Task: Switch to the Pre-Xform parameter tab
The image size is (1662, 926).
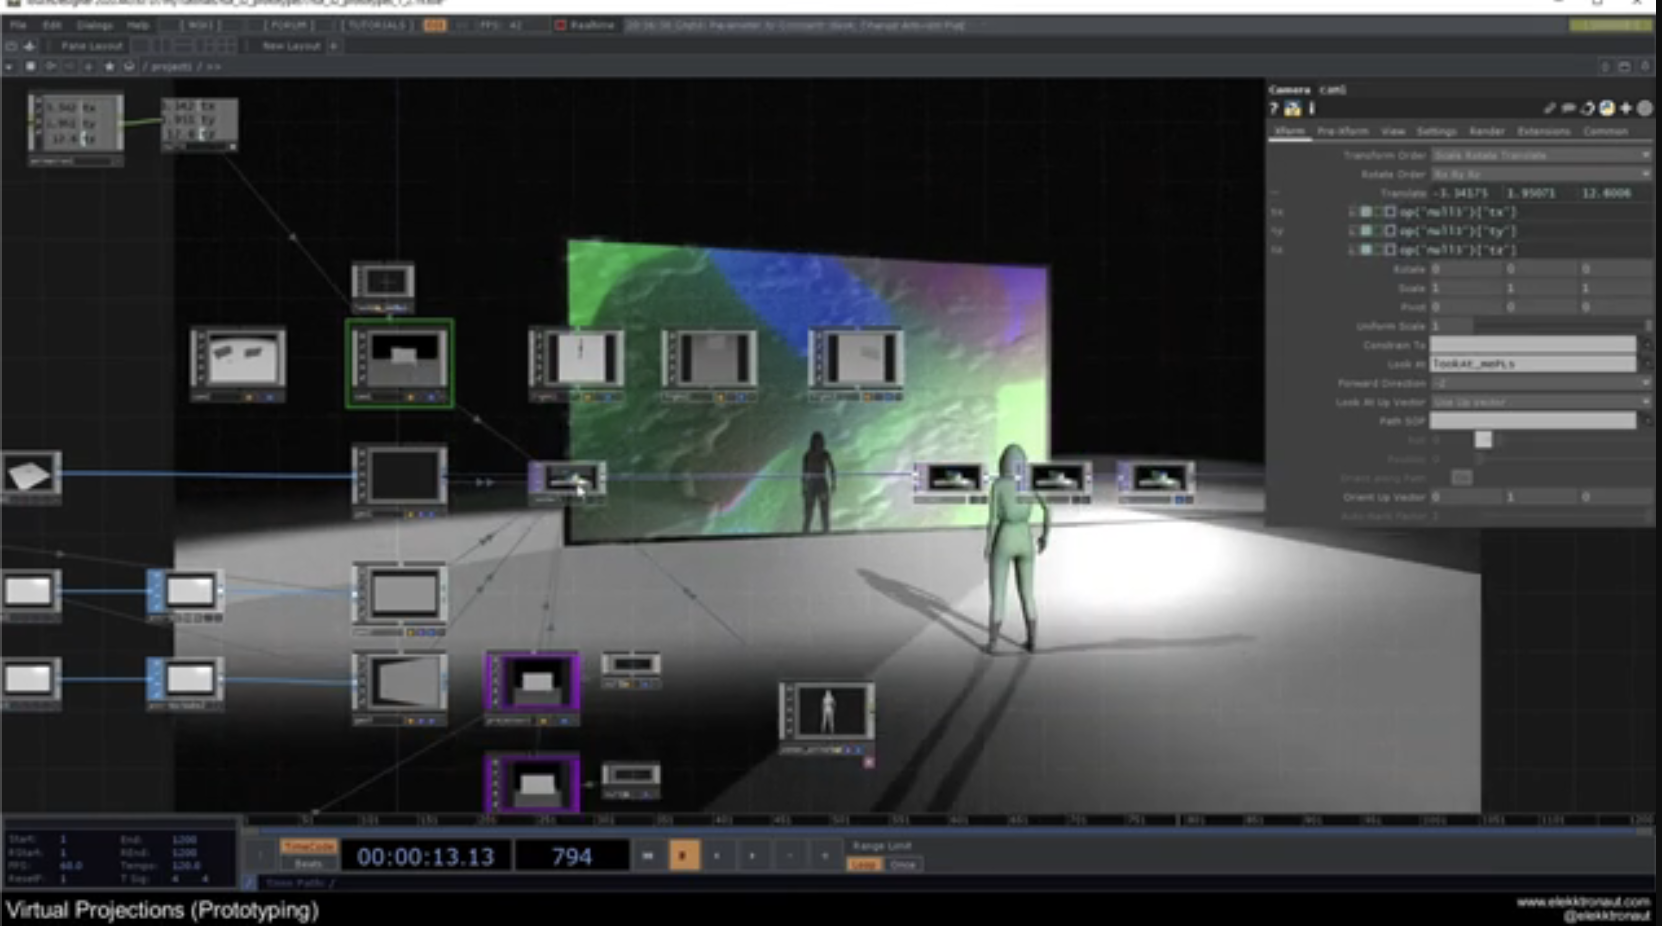Action: click(x=1342, y=131)
